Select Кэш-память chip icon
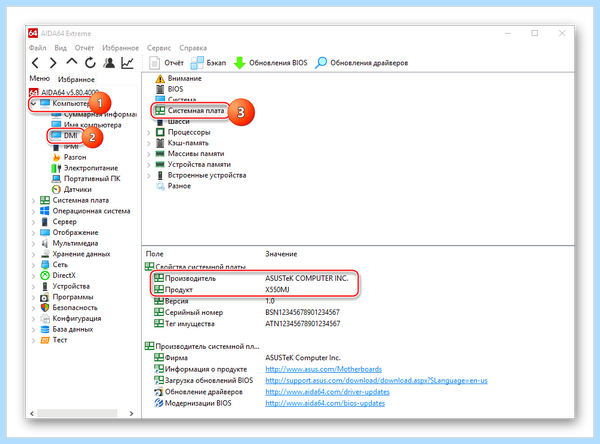 tap(160, 143)
